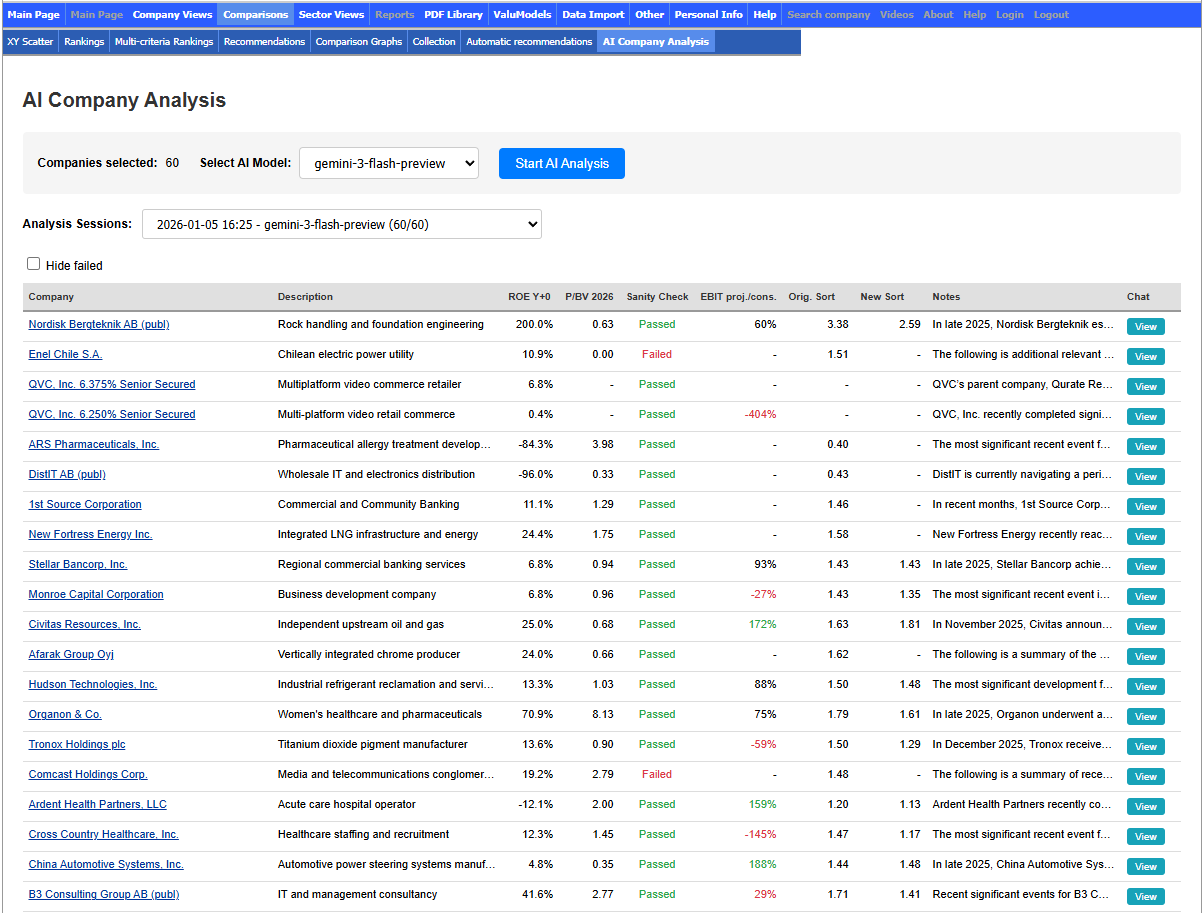Open the DistIT AB (publ) link

point(67,474)
